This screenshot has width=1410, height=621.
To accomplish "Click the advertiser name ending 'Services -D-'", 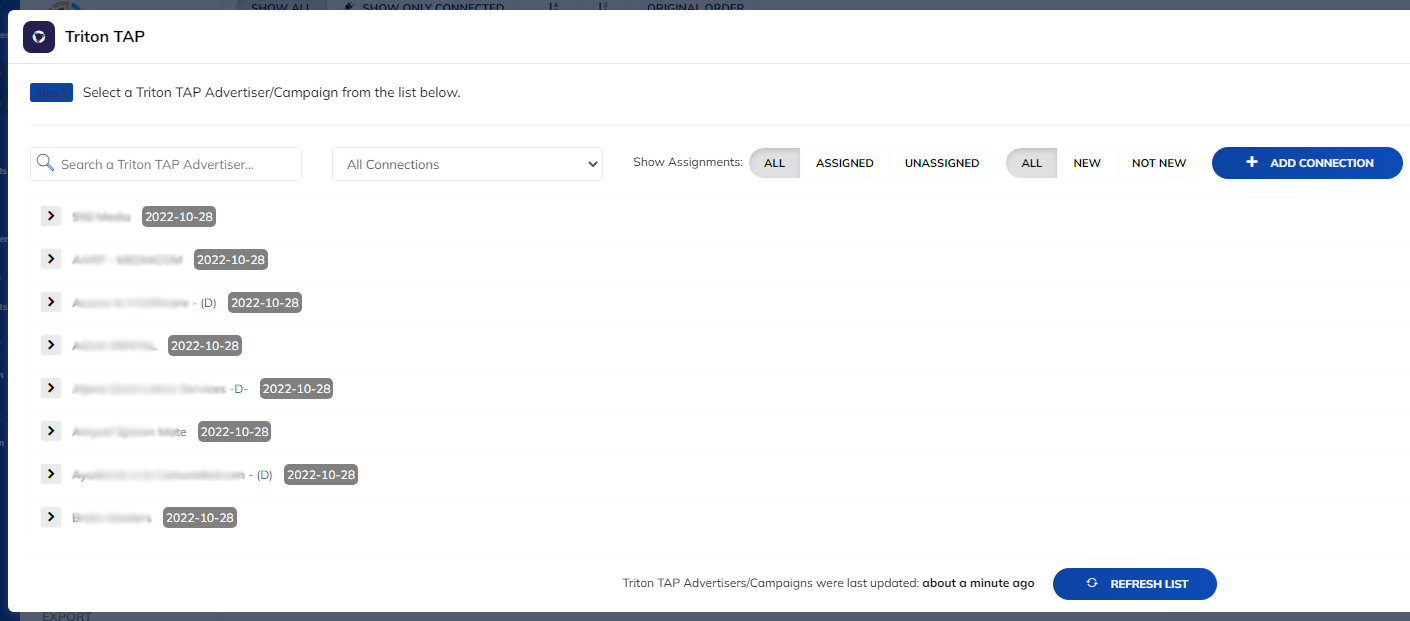I will (160, 389).
